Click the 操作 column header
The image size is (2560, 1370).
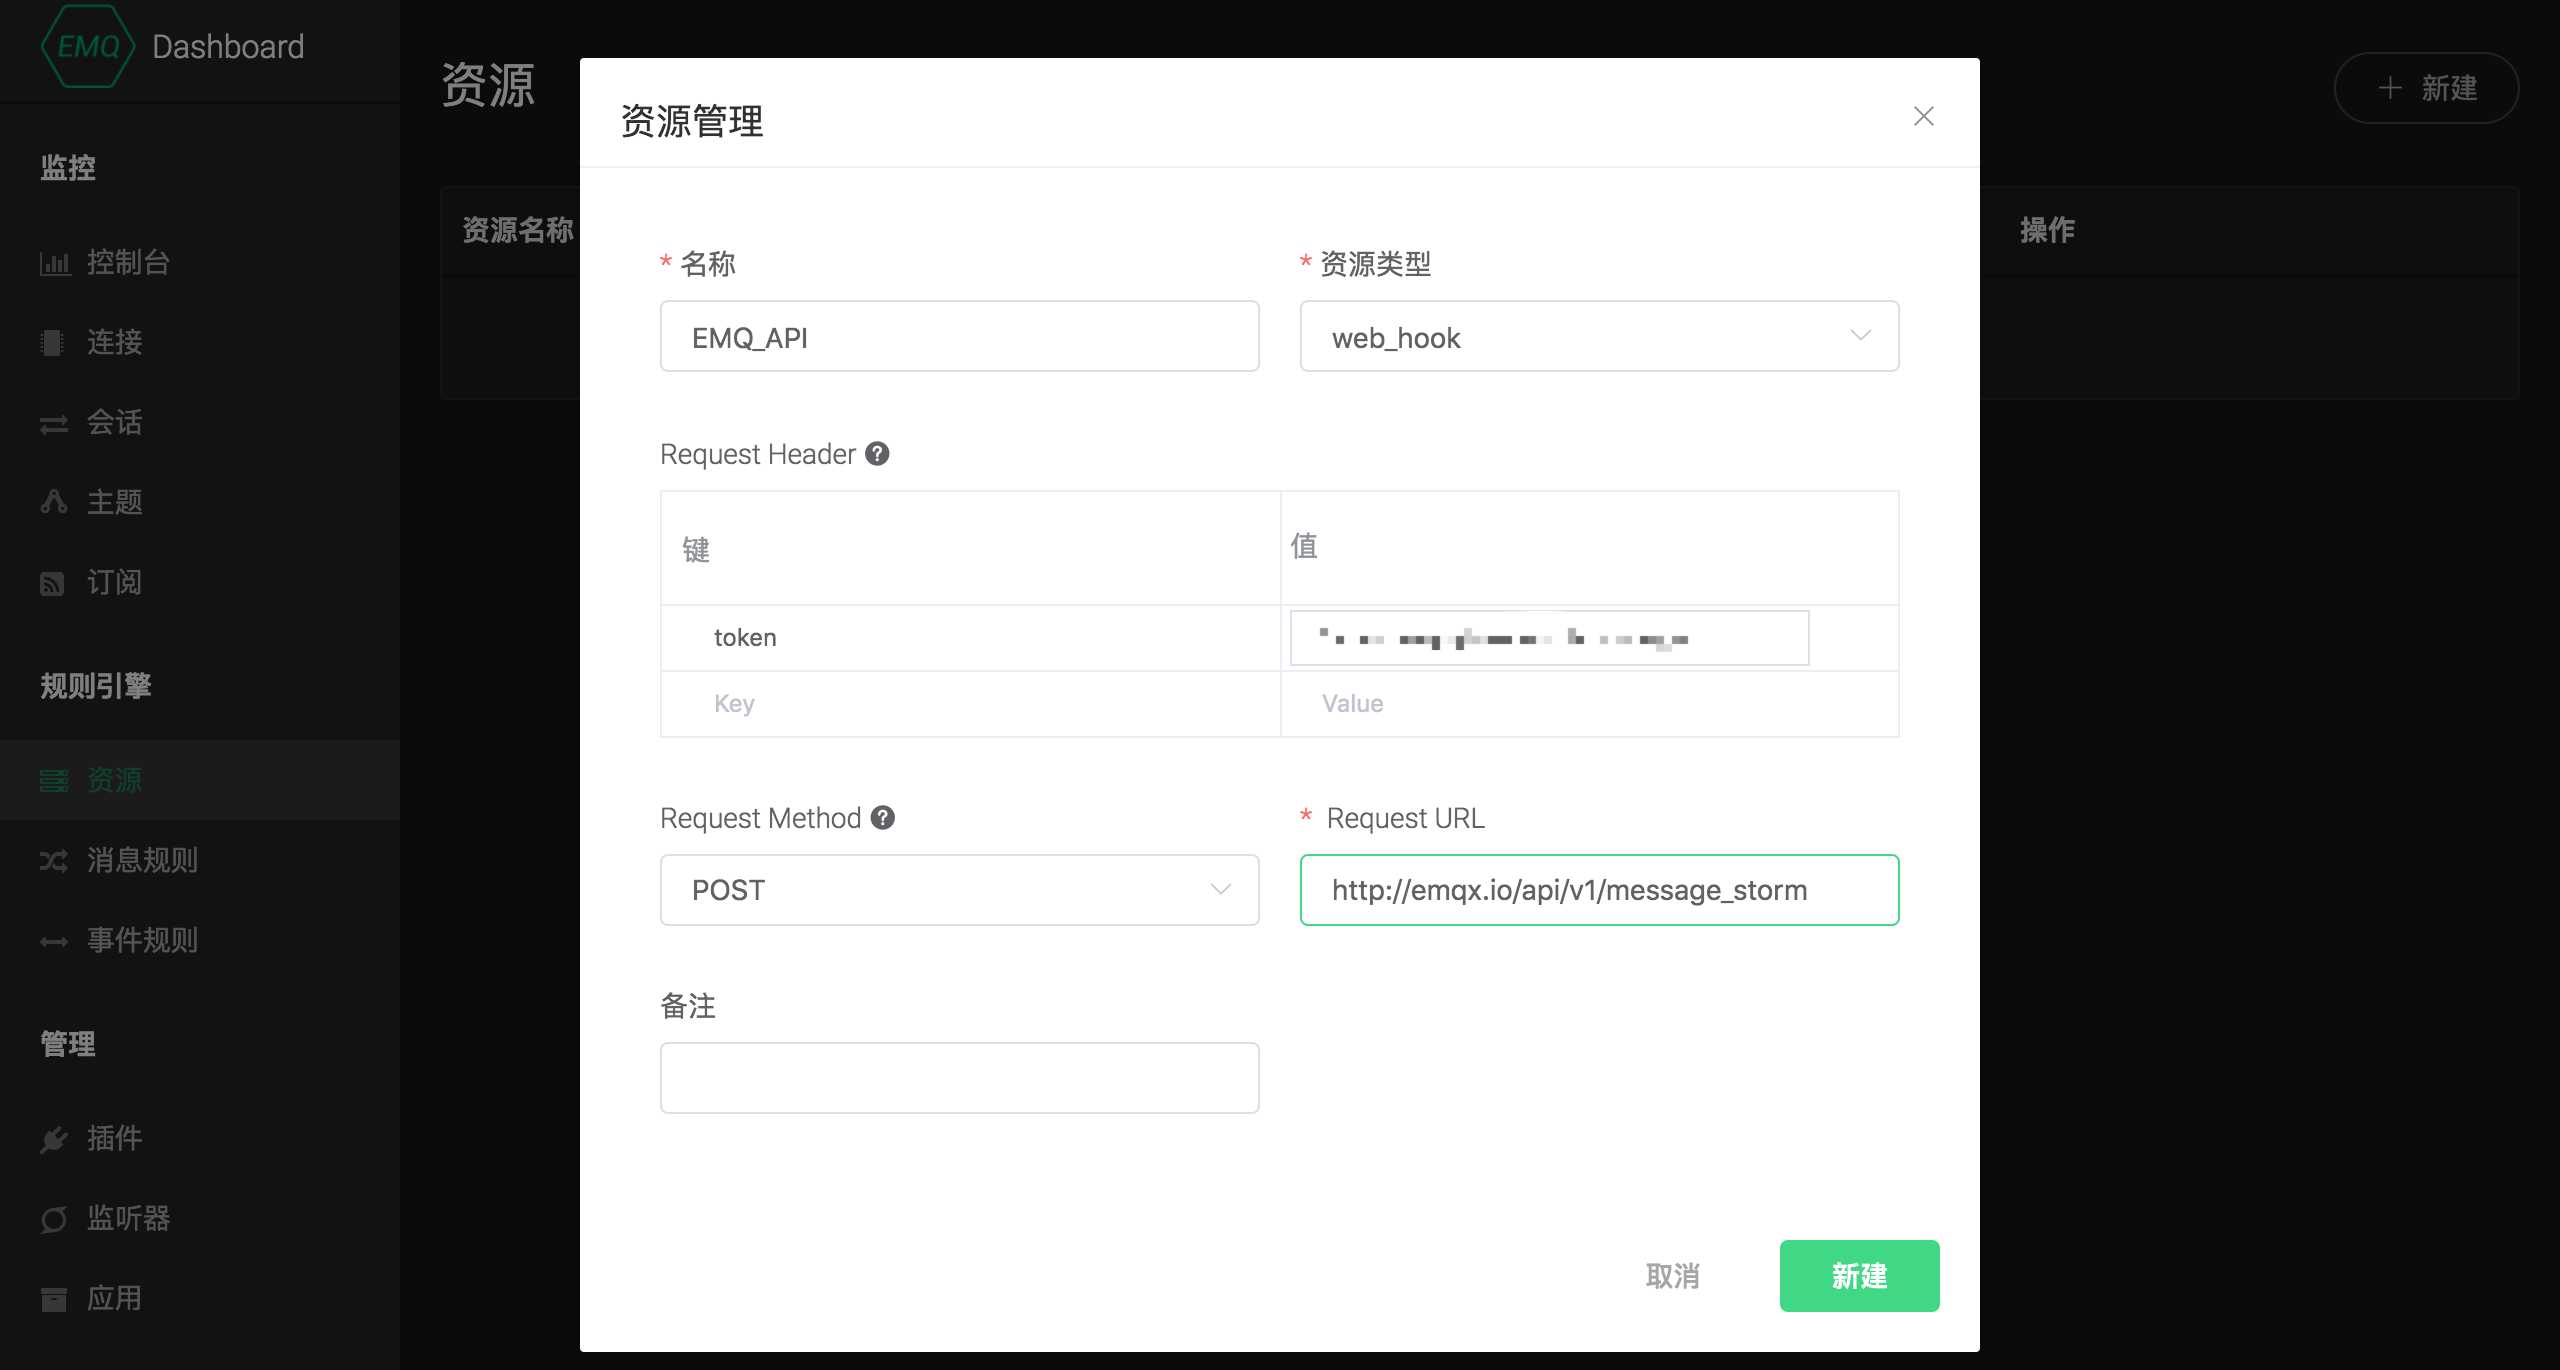click(2047, 230)
